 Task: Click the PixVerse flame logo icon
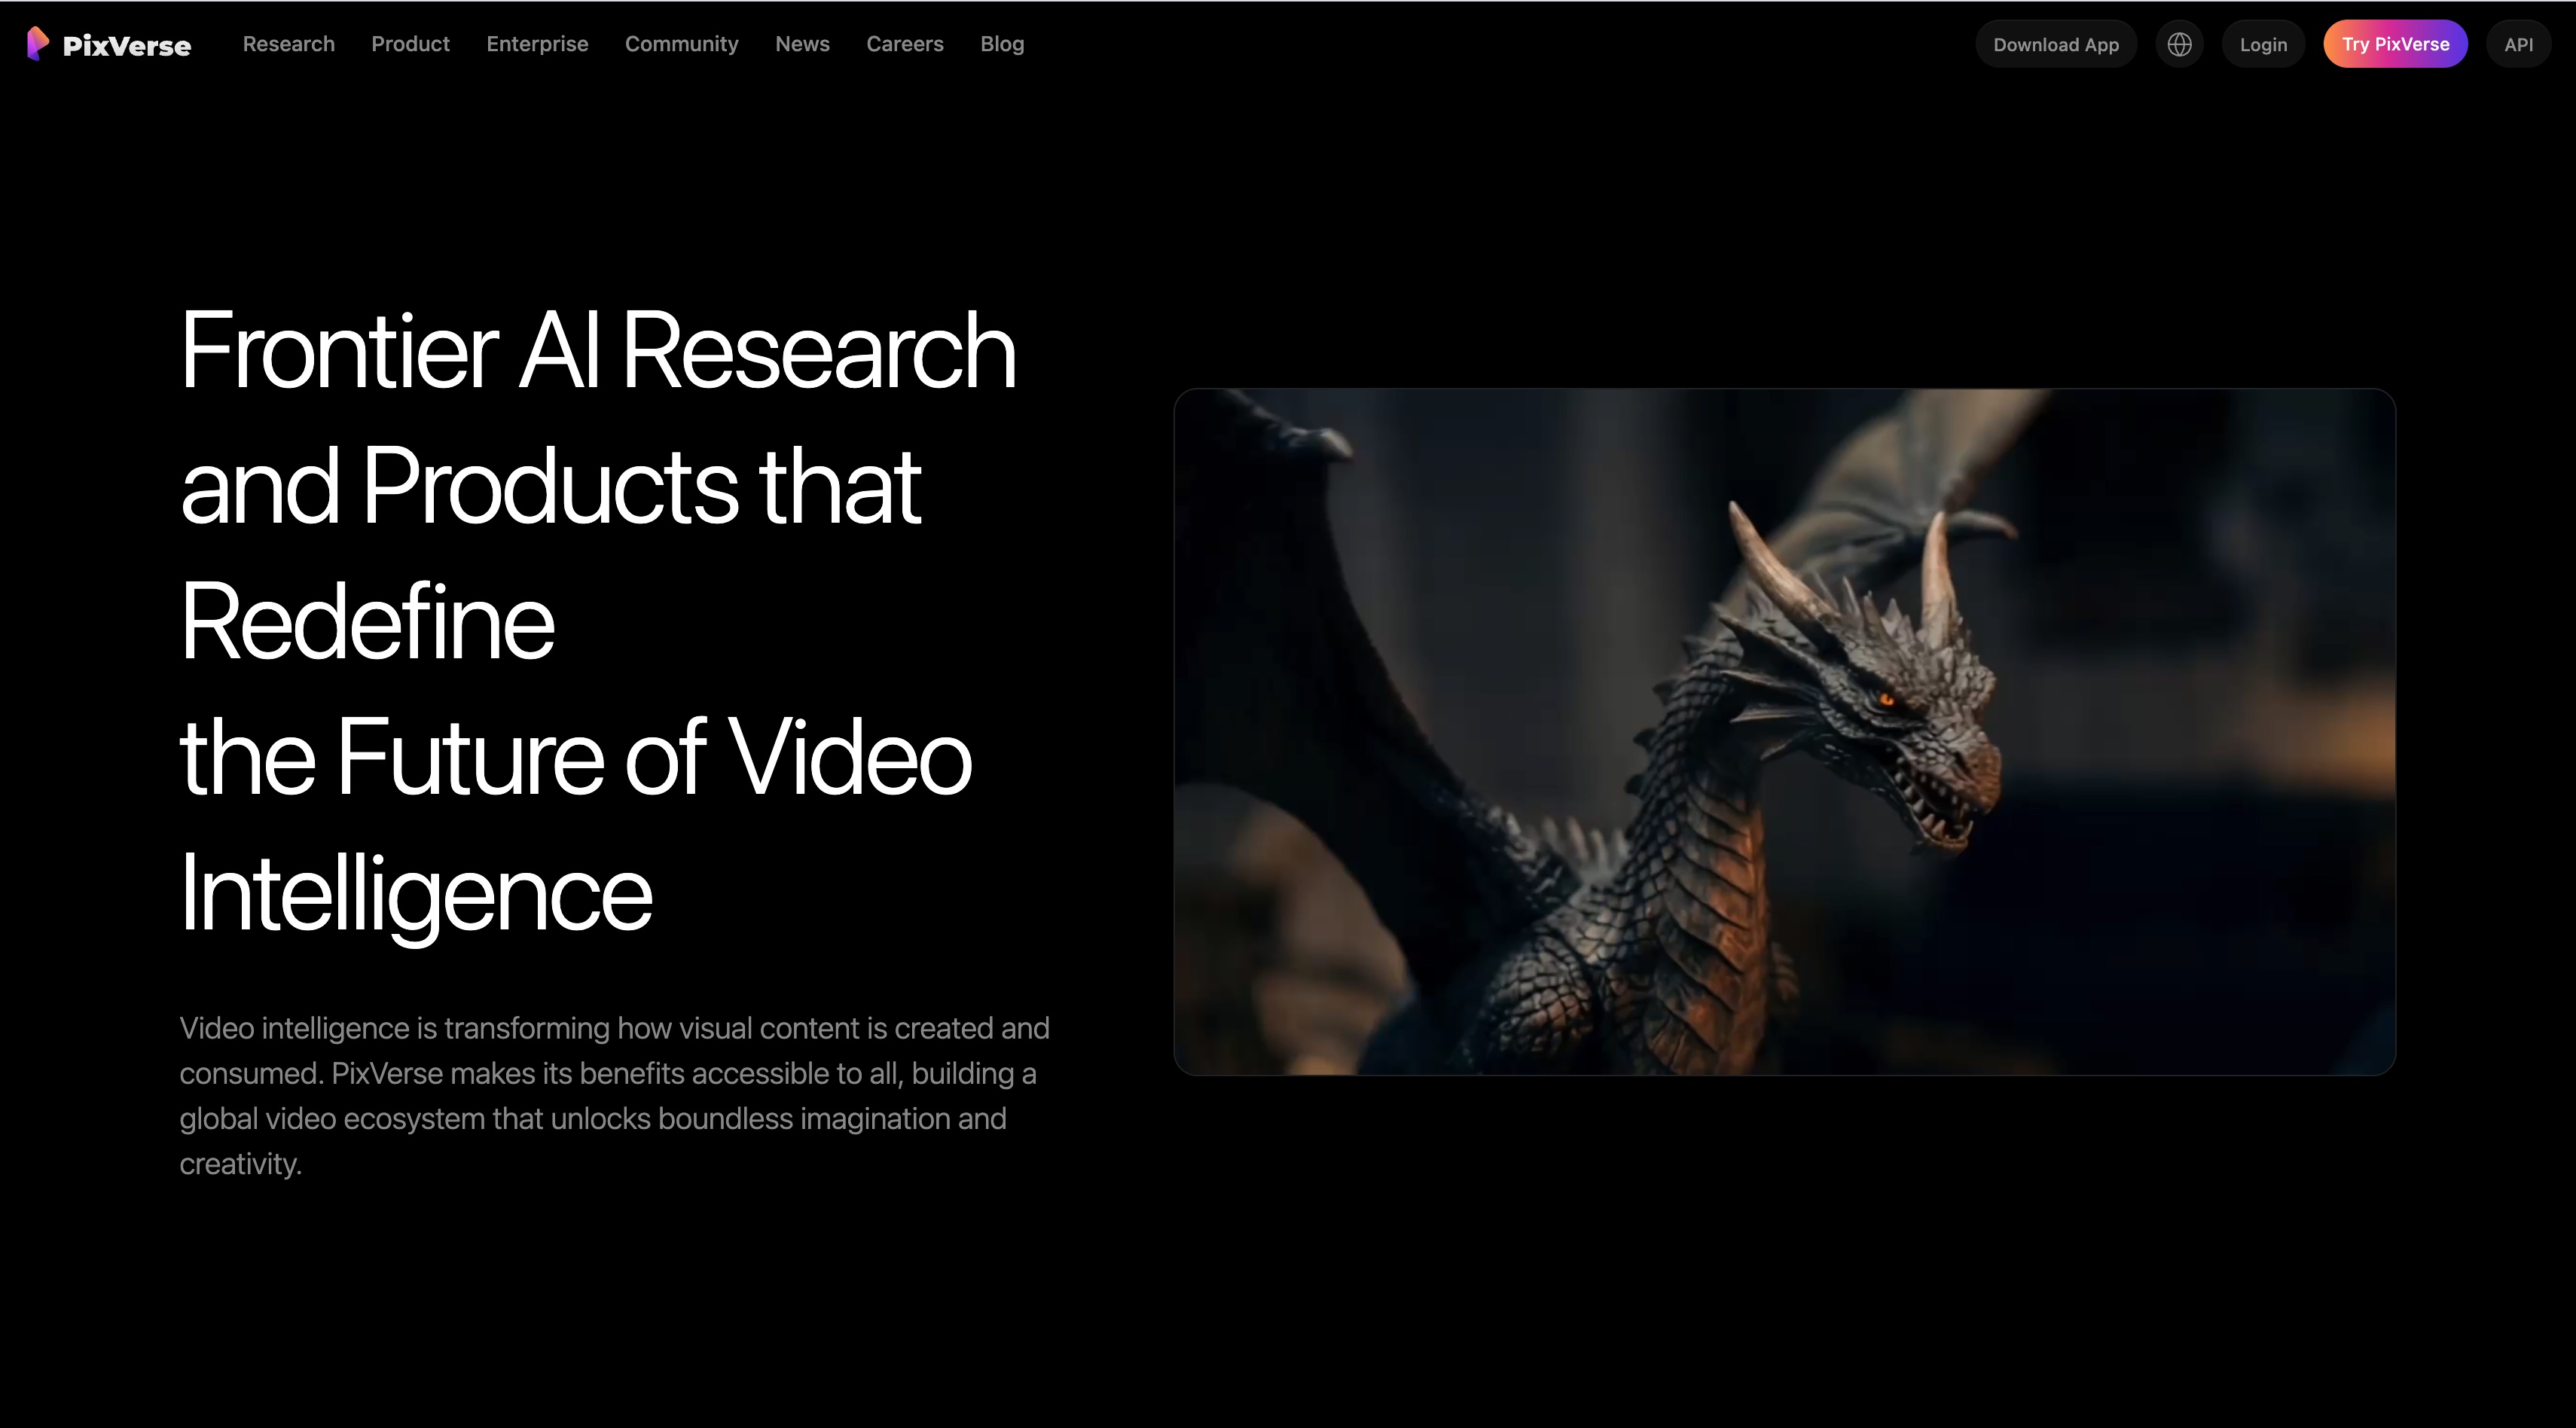[x=37, y=43]
